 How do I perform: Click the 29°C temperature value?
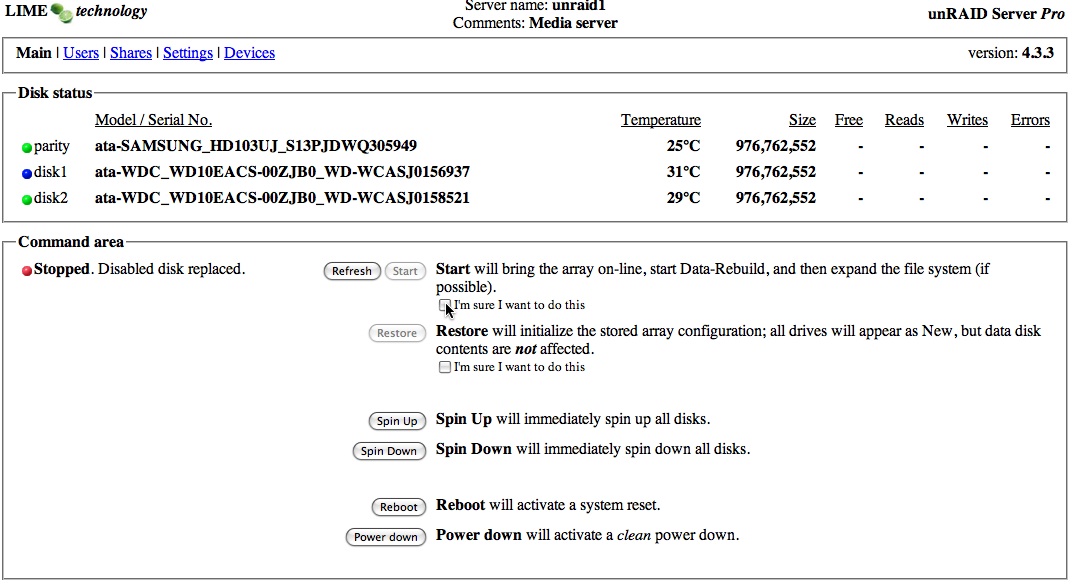[683, 198]
